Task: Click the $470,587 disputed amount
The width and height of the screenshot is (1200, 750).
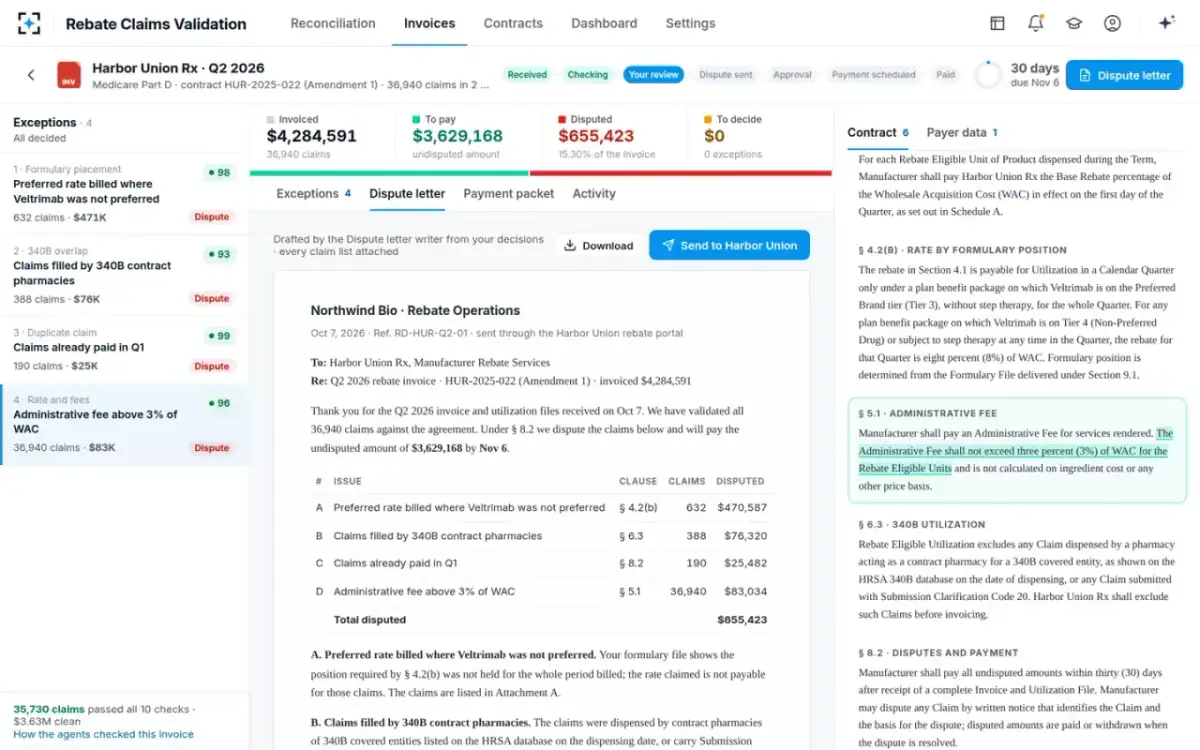Action: 743,508
